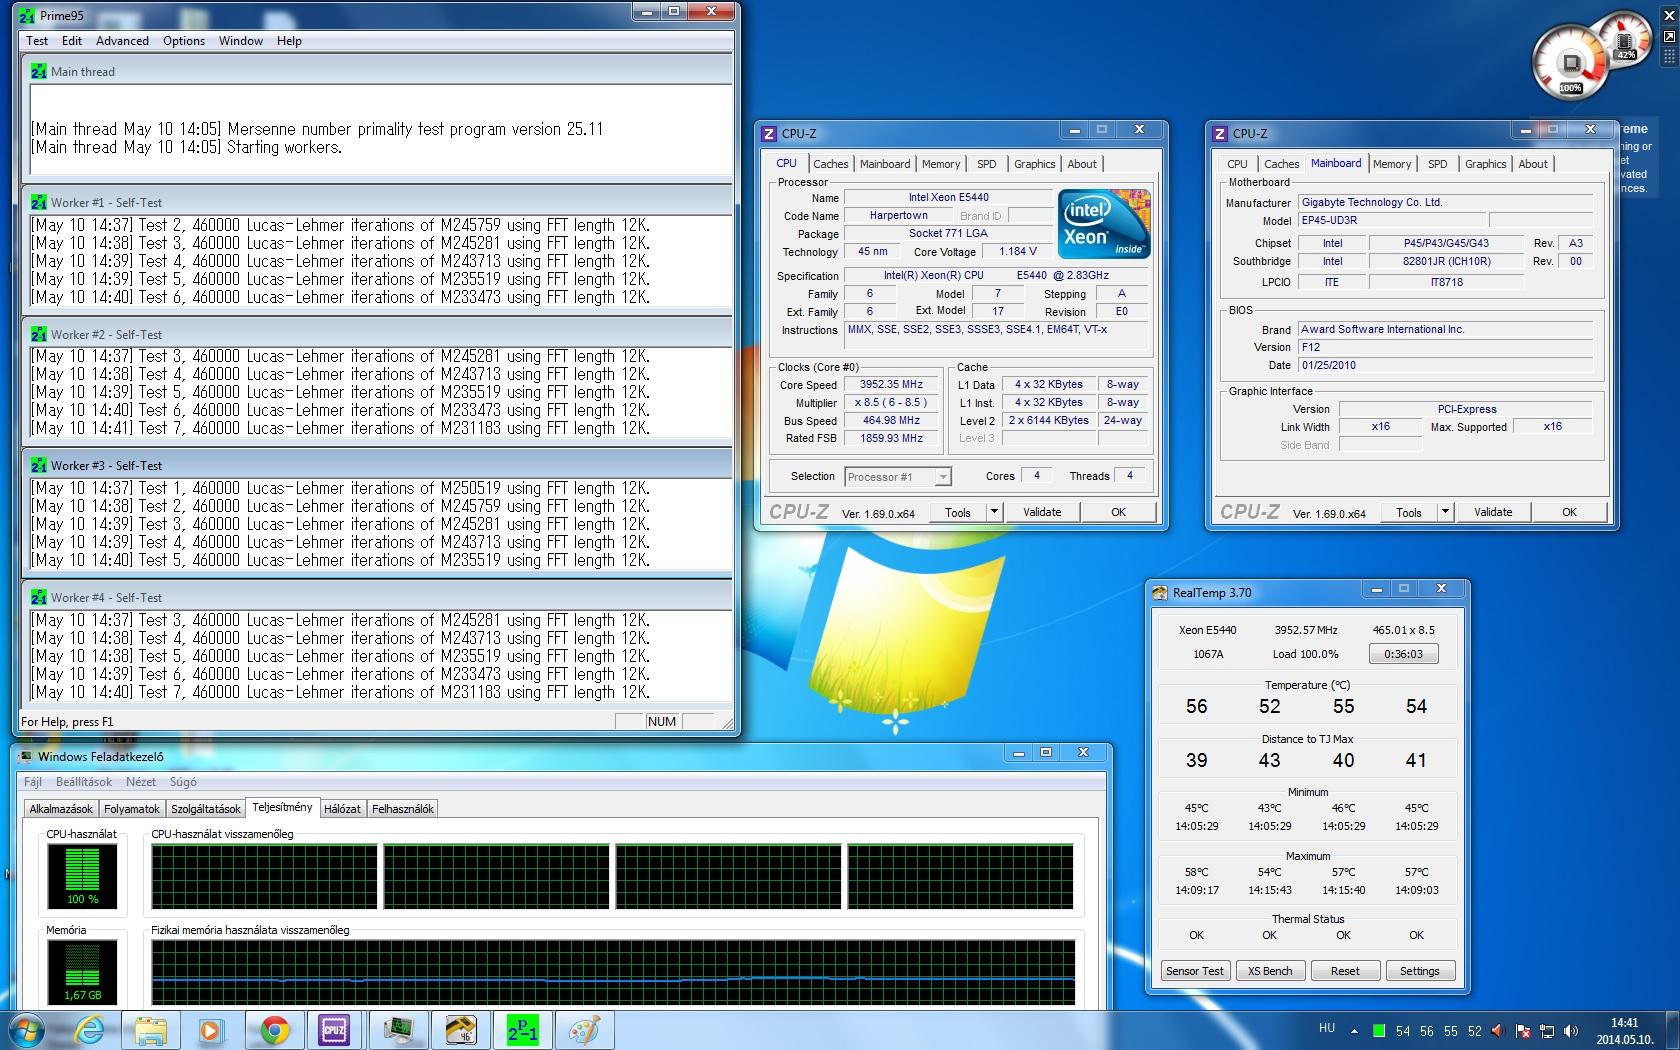Image resolution: width=1680 pixels, height=1050 pixels.
Task: Click the Load 100.0% text in RealTemp
Action: (x=1305, y=654)
